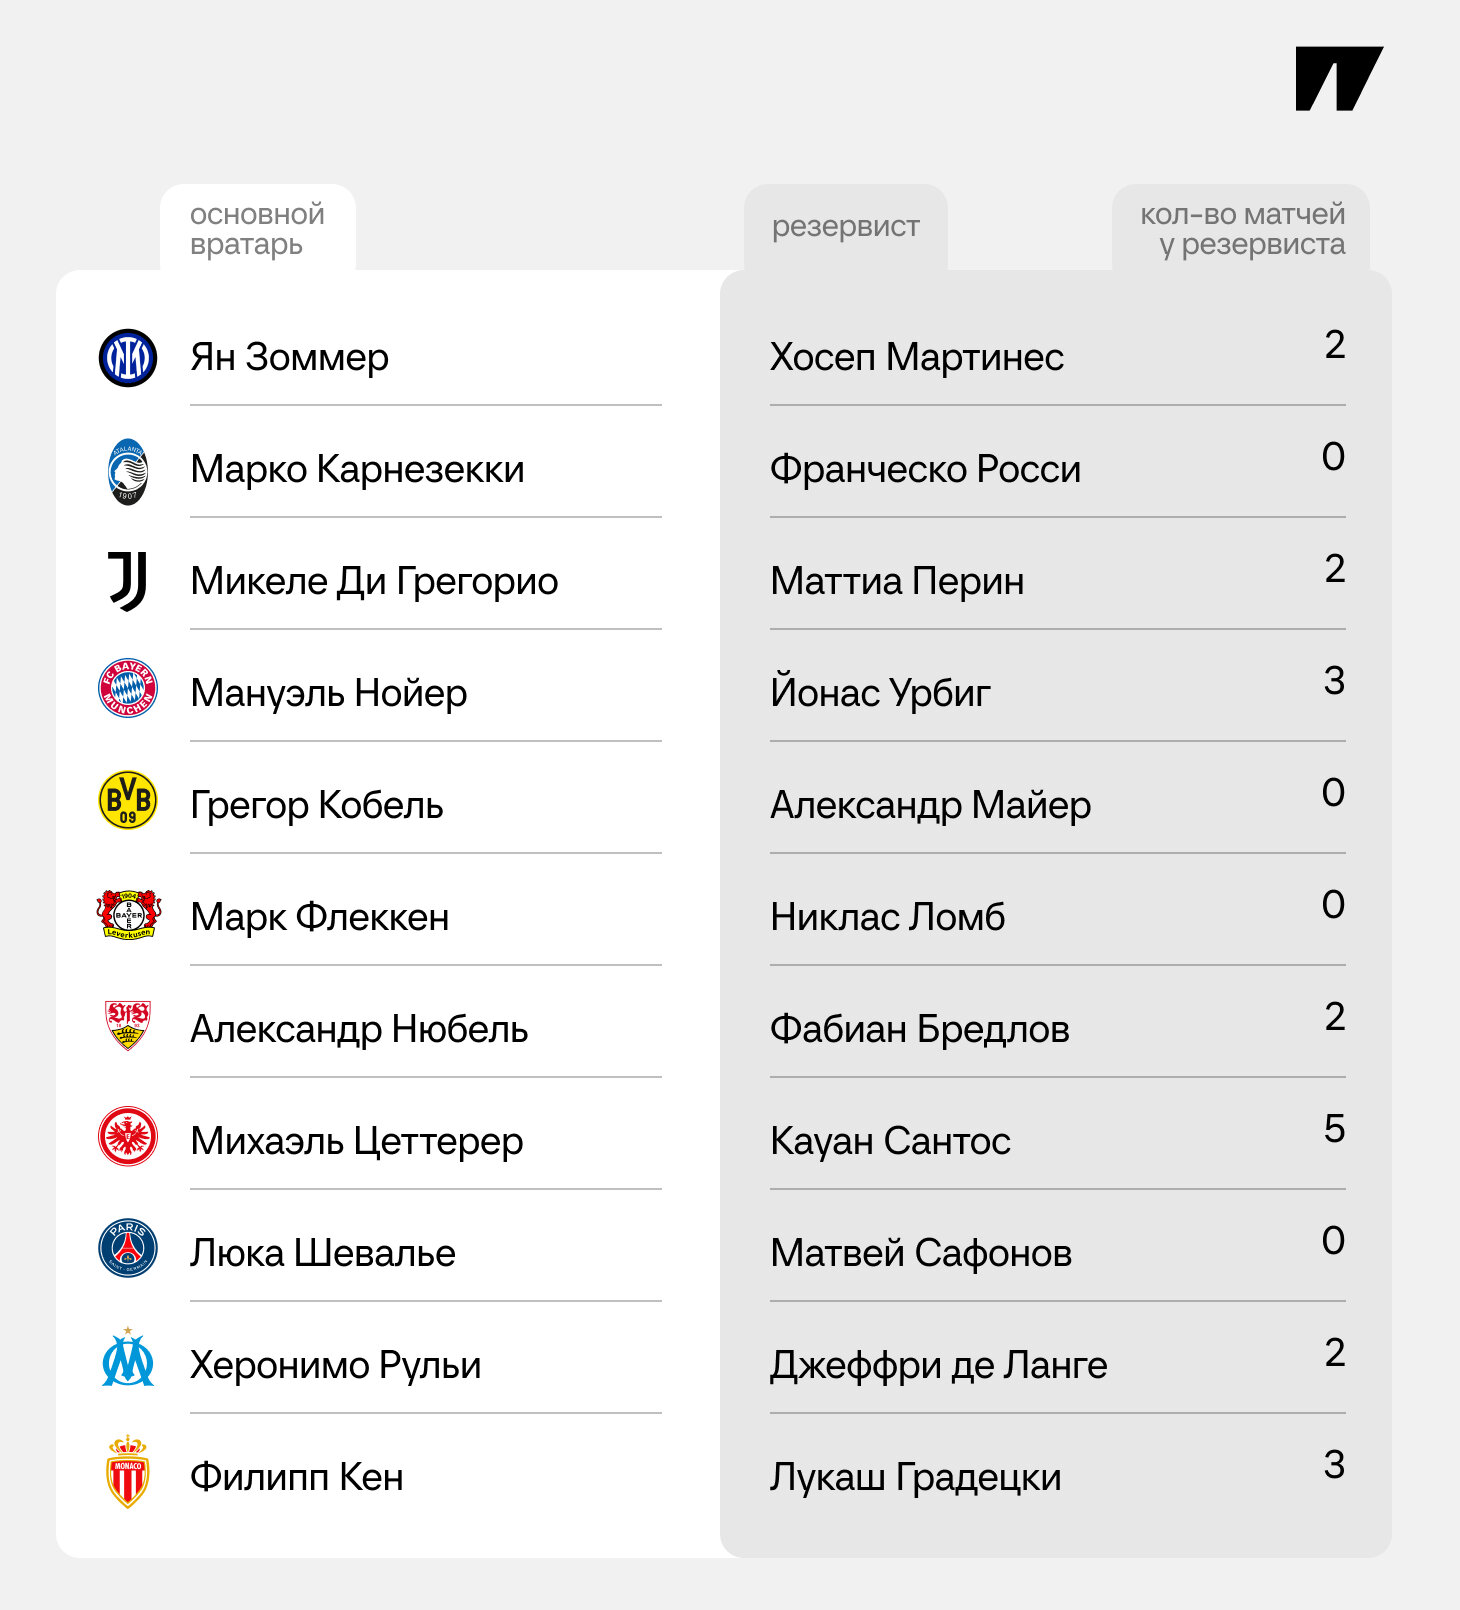This screenshot has height=1610, width=1460.
Task: Click the 'кол-во матчей у резервиста' header
Action: coord(1241,229)
